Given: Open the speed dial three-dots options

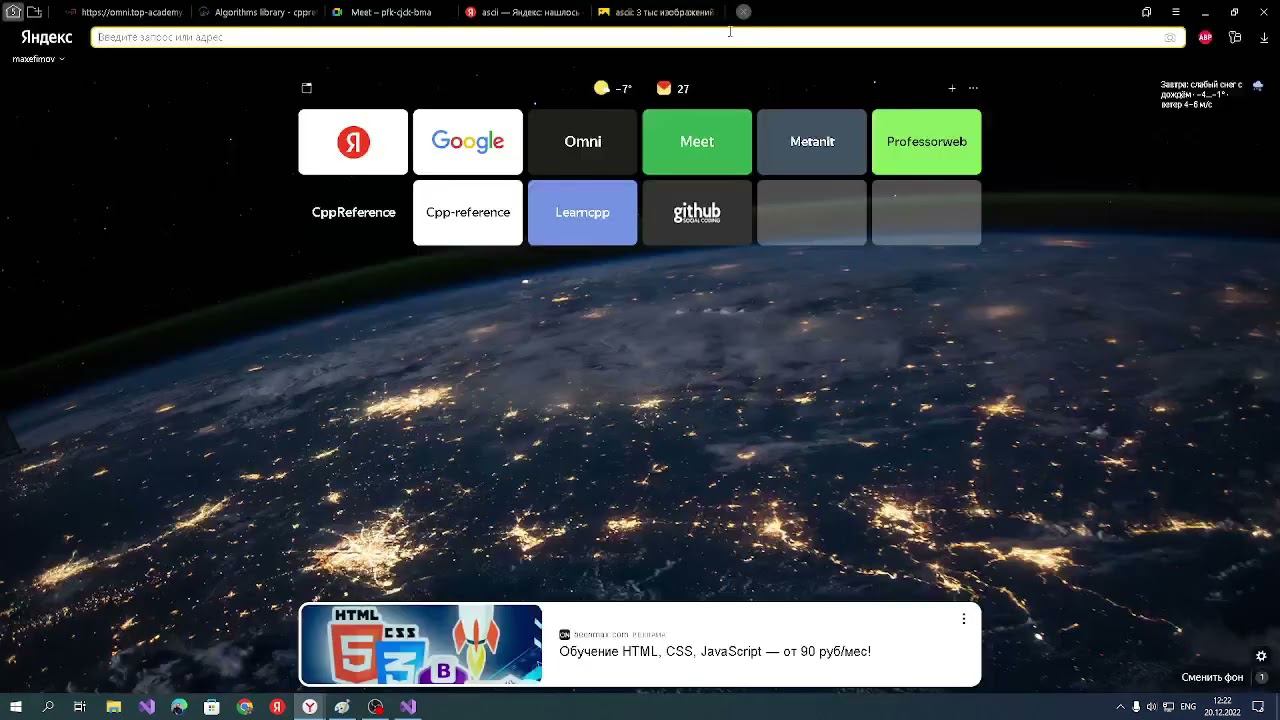Looking at the screenshot, I should (x=973, y=88).
